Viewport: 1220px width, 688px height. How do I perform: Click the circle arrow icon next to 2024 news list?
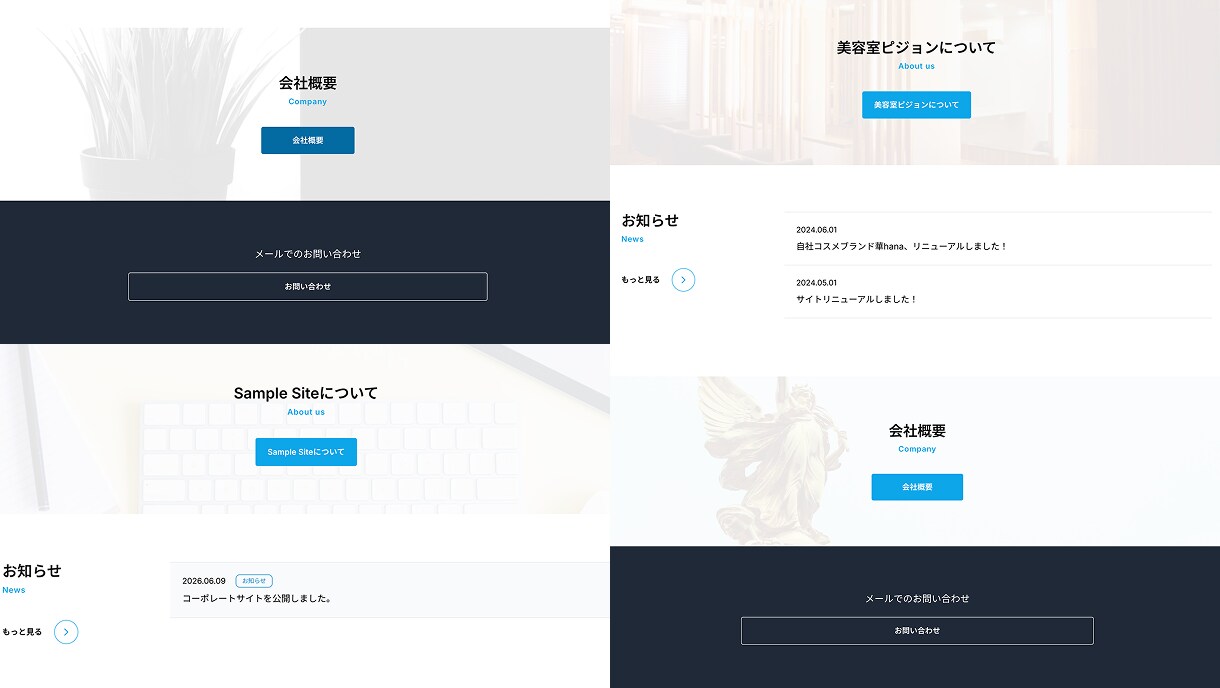tap(683, 280)
